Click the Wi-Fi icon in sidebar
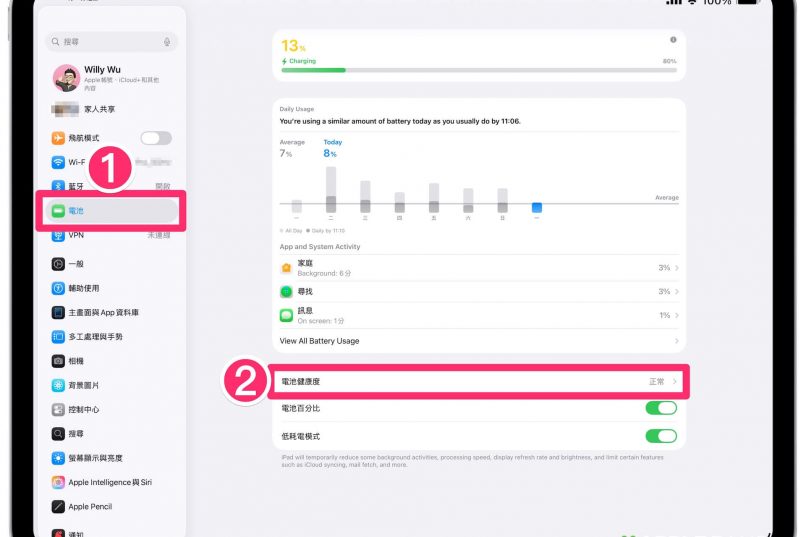 point(59,162)
